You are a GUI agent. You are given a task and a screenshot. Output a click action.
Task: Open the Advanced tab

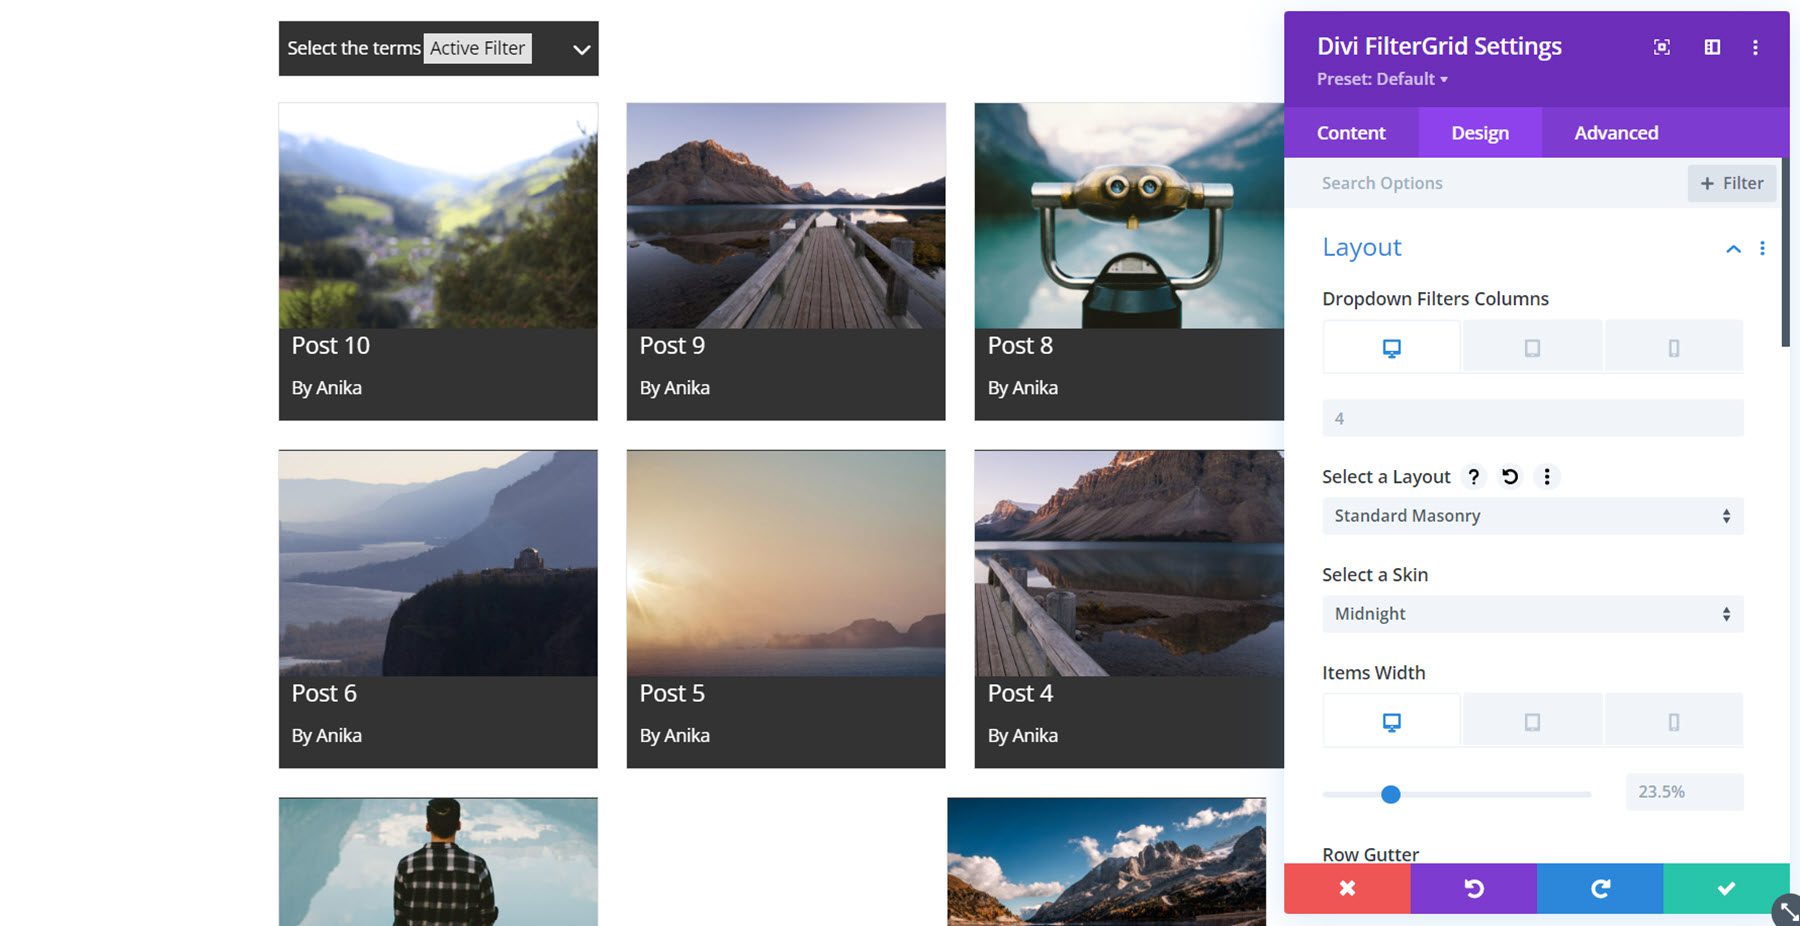(1615, 132)
